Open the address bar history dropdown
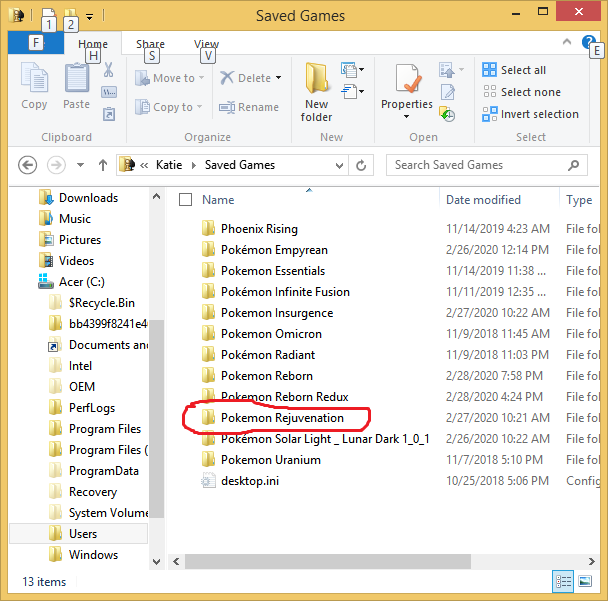The height and width of the screenshot is (601, 608). pyautogui.click(x=339, y=166)
